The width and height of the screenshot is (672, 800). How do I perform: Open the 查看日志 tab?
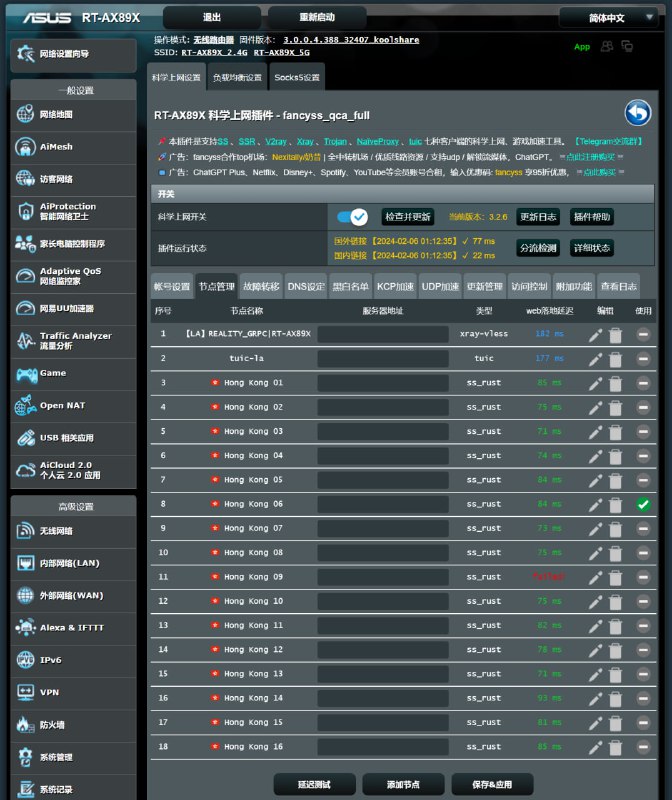tap(618, 287)
